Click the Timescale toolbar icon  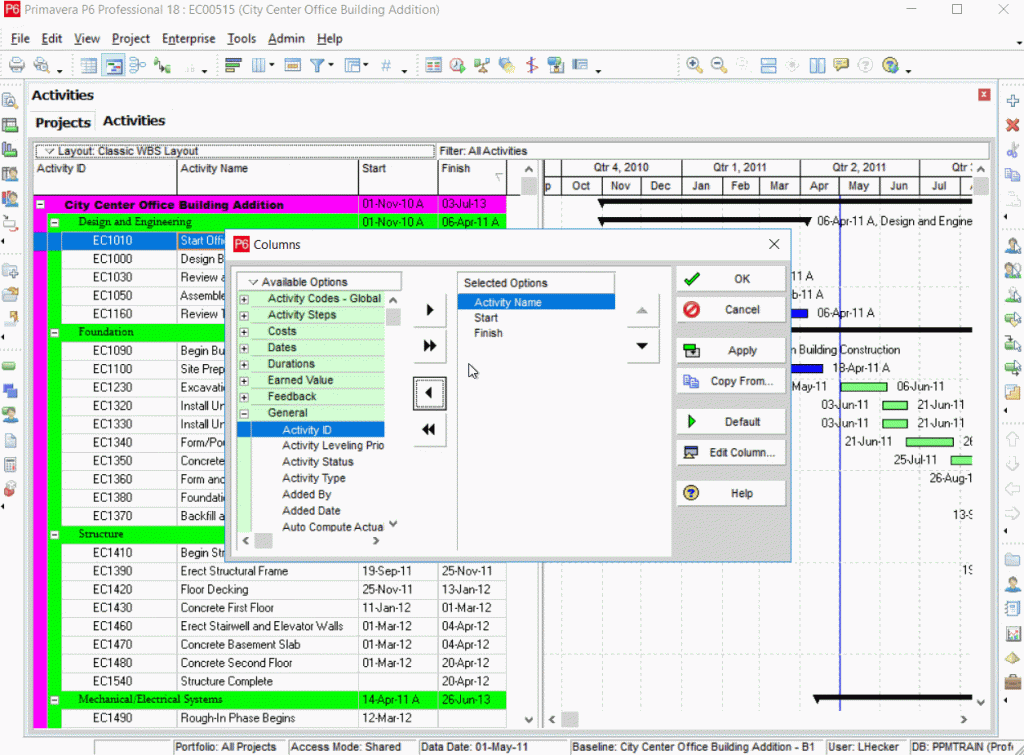click(x=293, y=65)
